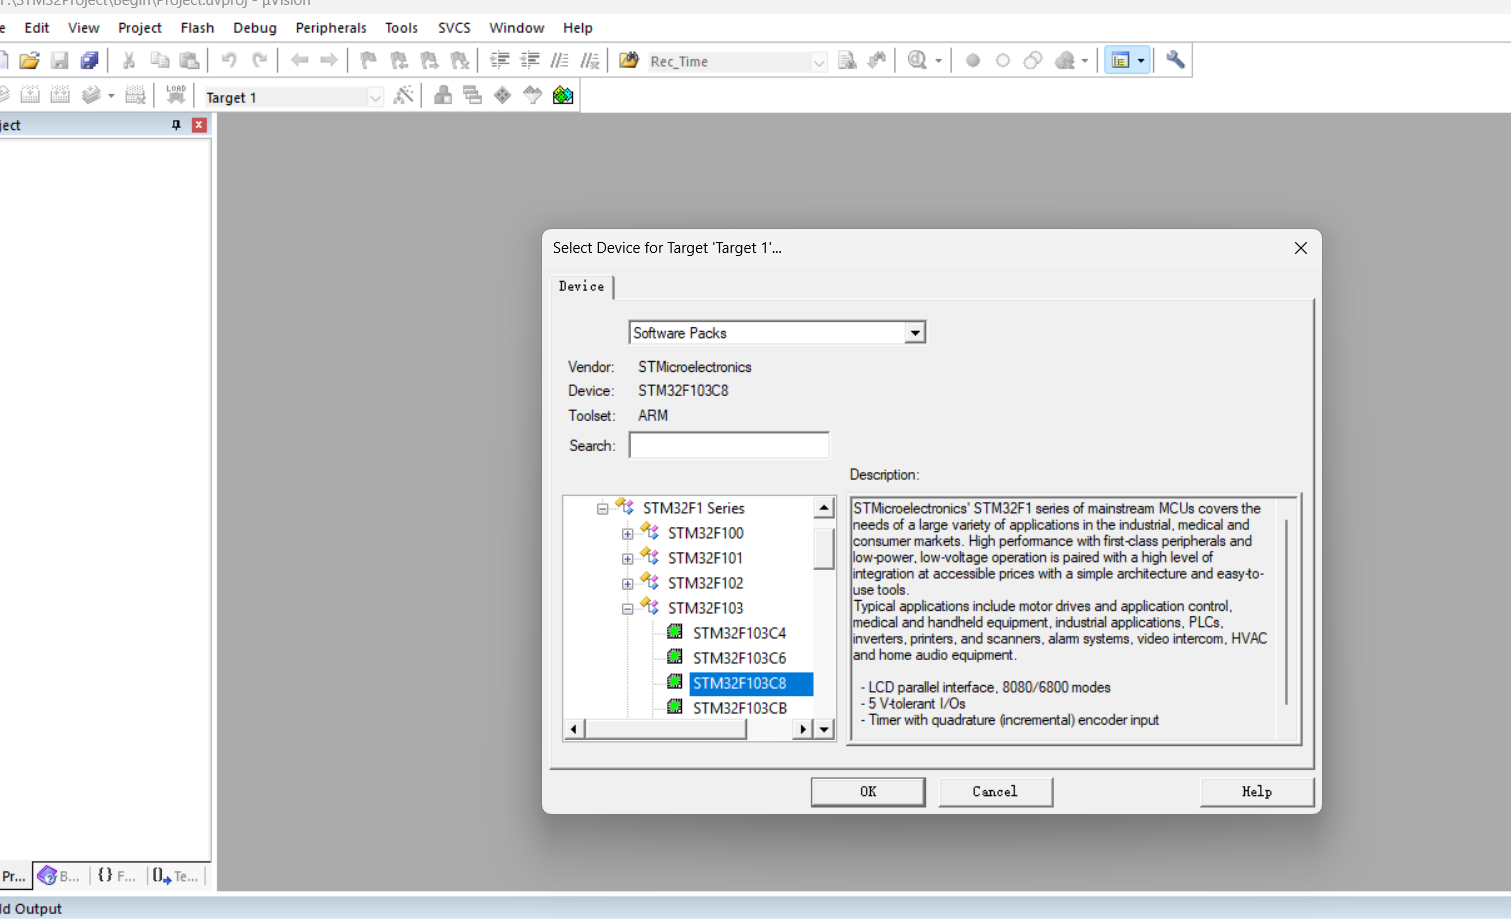Click the Clear All Bookmarks icon
This screenshot has height=920, width=1511.
coord(460,61)
